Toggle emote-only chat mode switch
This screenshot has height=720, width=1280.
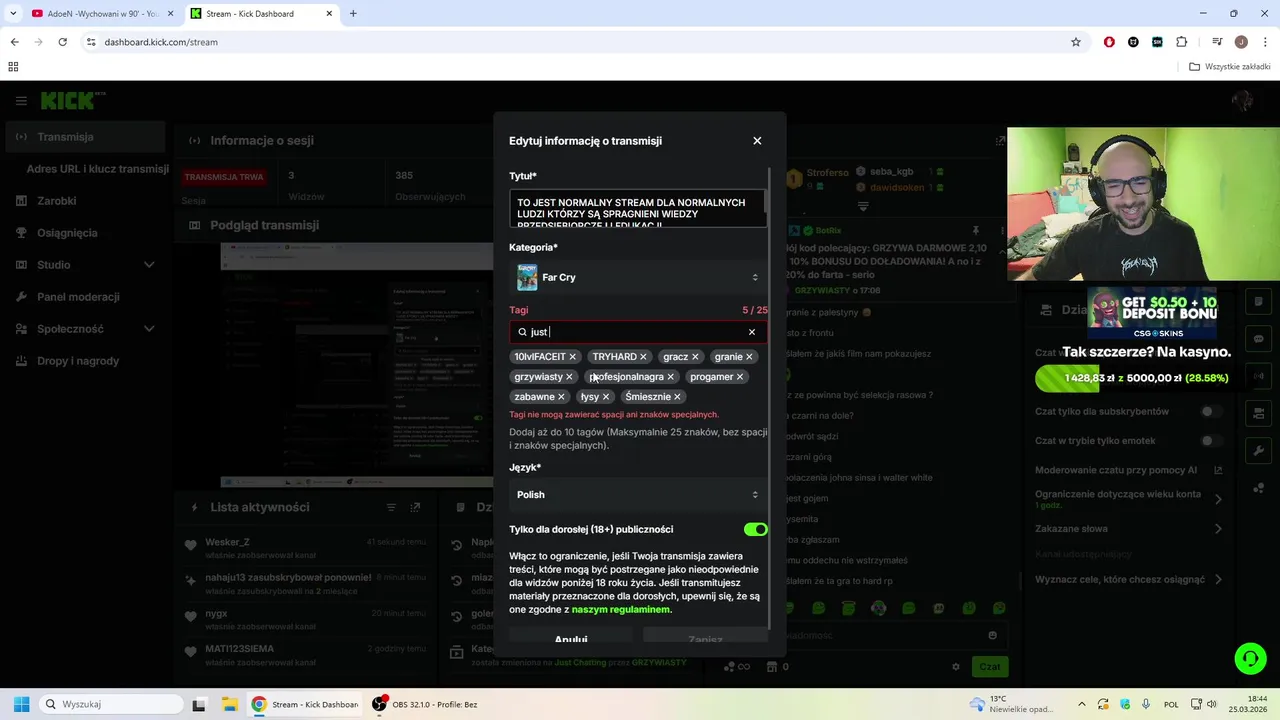(x=1211, y=441)
